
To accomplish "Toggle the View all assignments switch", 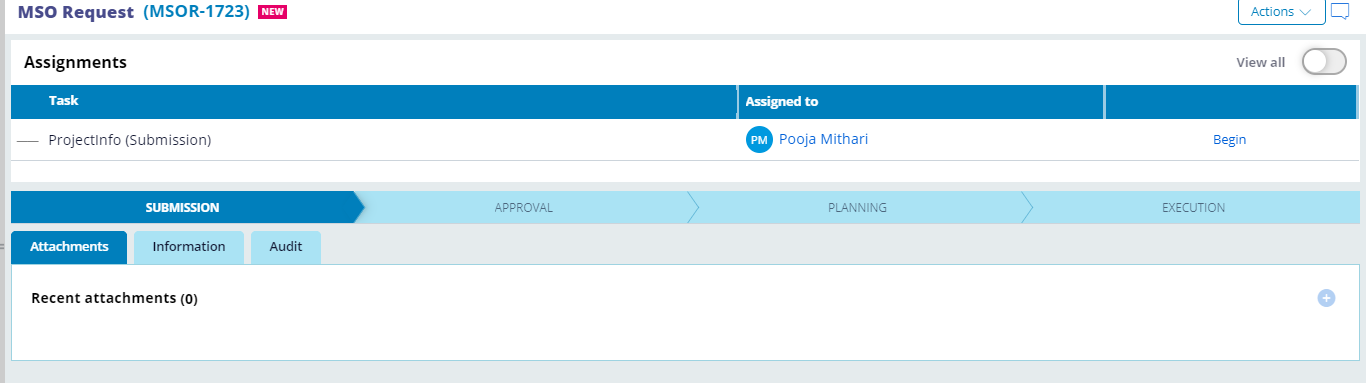I will pyautogui.click(x=1324, y=62).
